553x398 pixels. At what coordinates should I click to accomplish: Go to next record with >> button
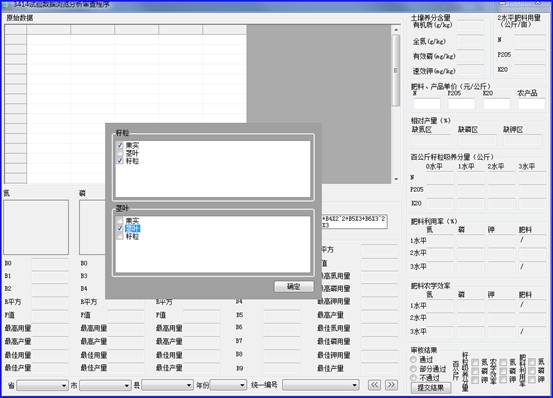point(391,385)
